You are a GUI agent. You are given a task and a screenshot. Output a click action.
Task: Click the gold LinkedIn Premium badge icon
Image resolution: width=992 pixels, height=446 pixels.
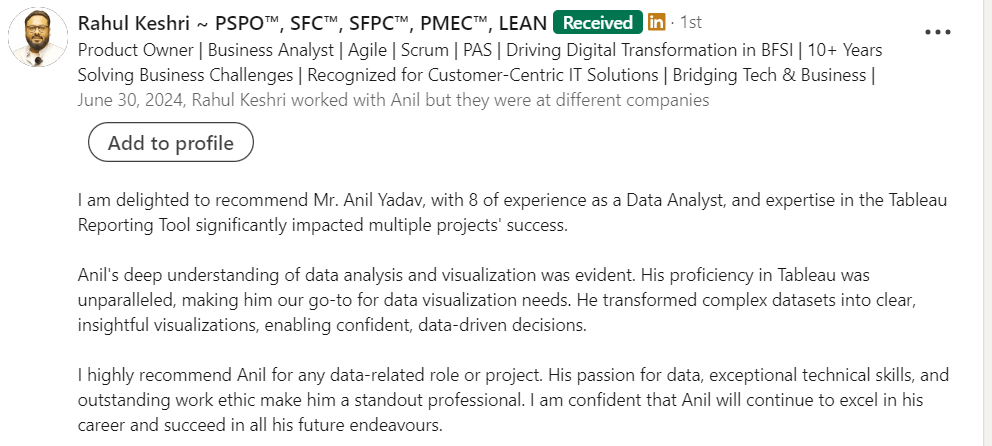pos(657,22)
